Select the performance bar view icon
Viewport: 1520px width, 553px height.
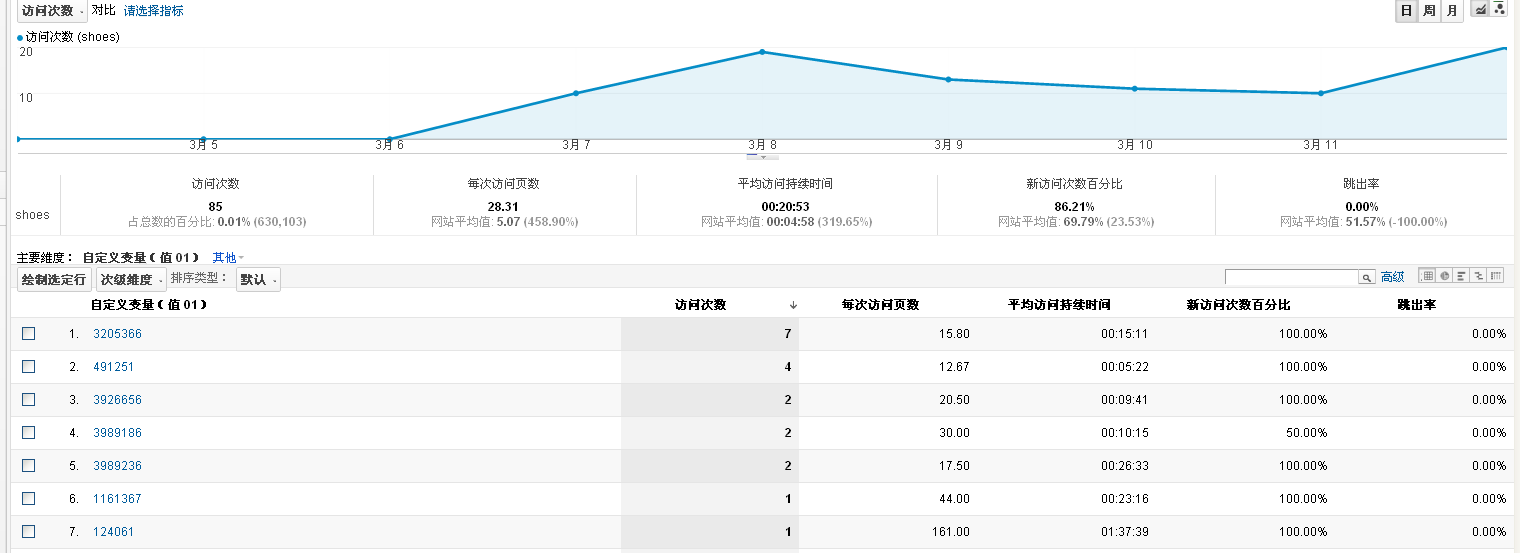pos(1462,276)
